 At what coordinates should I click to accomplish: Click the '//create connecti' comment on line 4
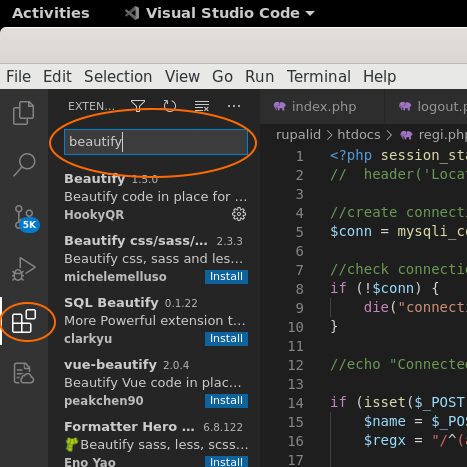pyautogui.click(x=398, y=212)
